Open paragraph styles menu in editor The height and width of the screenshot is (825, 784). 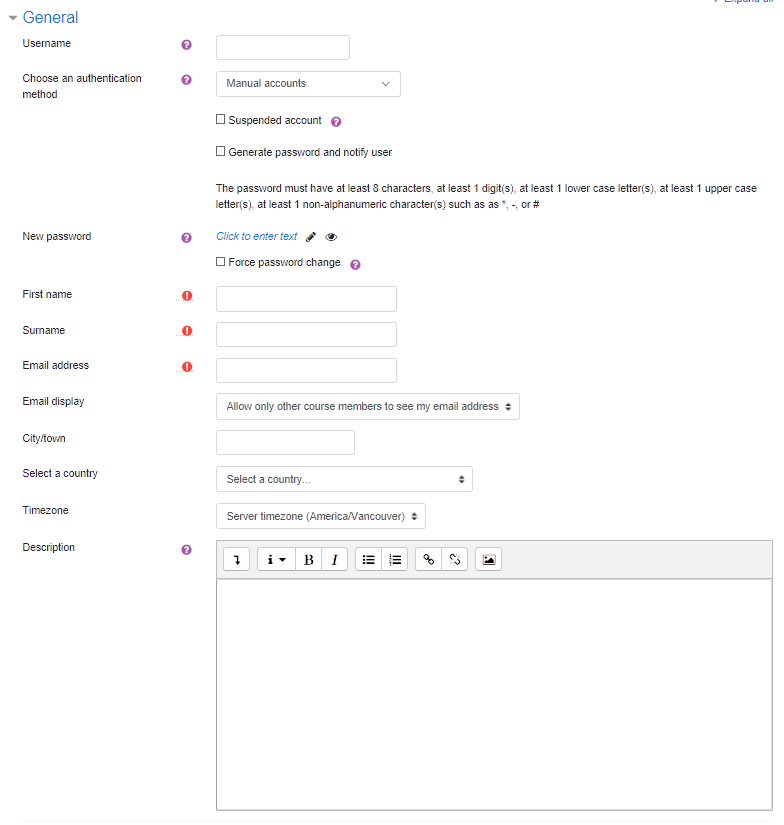coord(276,559)
